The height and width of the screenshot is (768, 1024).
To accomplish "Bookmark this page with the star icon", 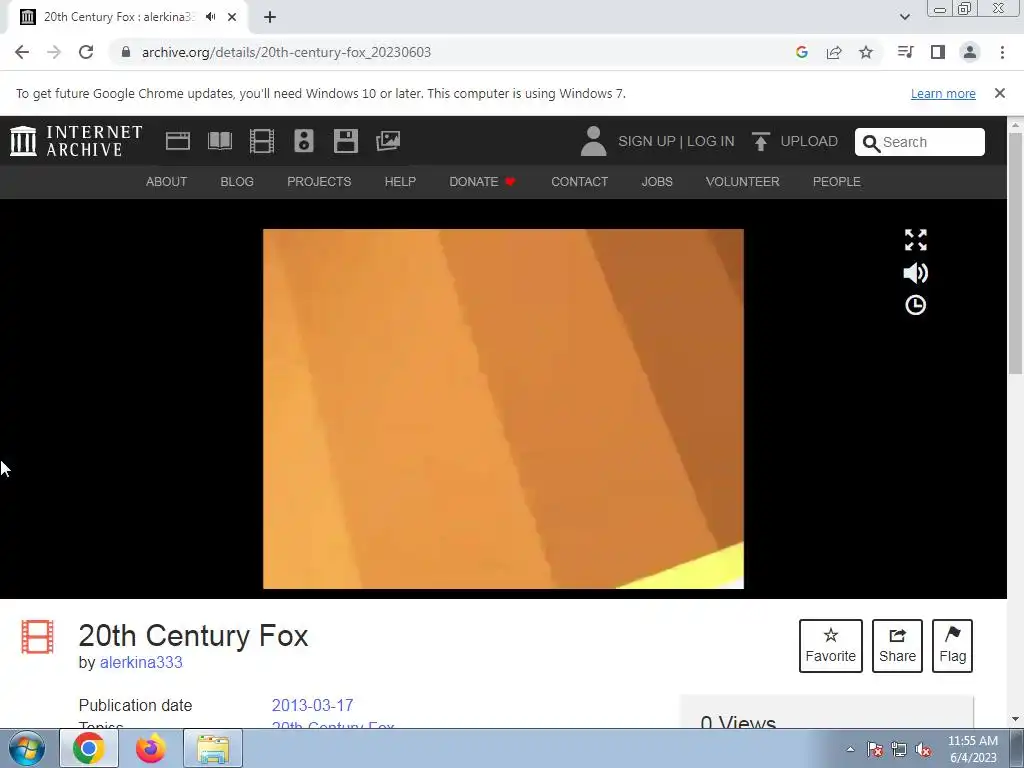I will (x=866, y=52).
